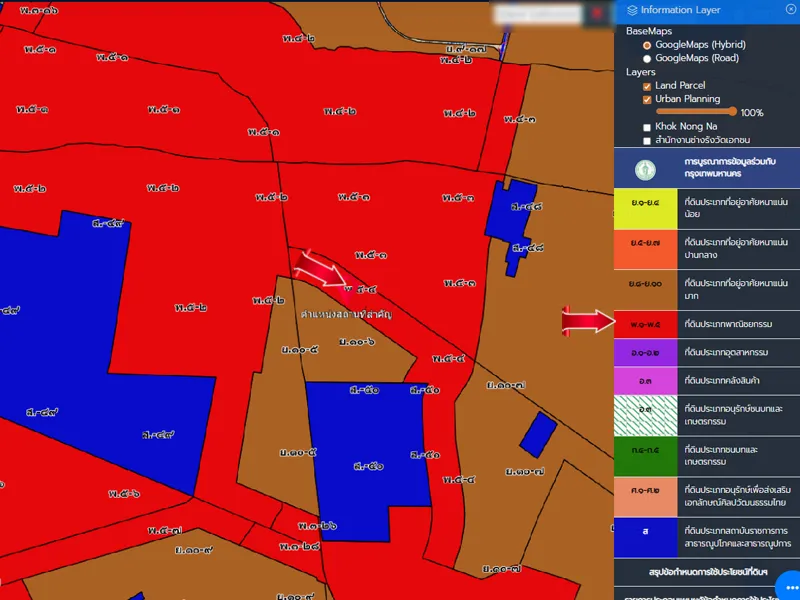Click the location pin marker on the map
Image resolution: width=800 pixels, height=600 pixels.
tap(348, 291)
